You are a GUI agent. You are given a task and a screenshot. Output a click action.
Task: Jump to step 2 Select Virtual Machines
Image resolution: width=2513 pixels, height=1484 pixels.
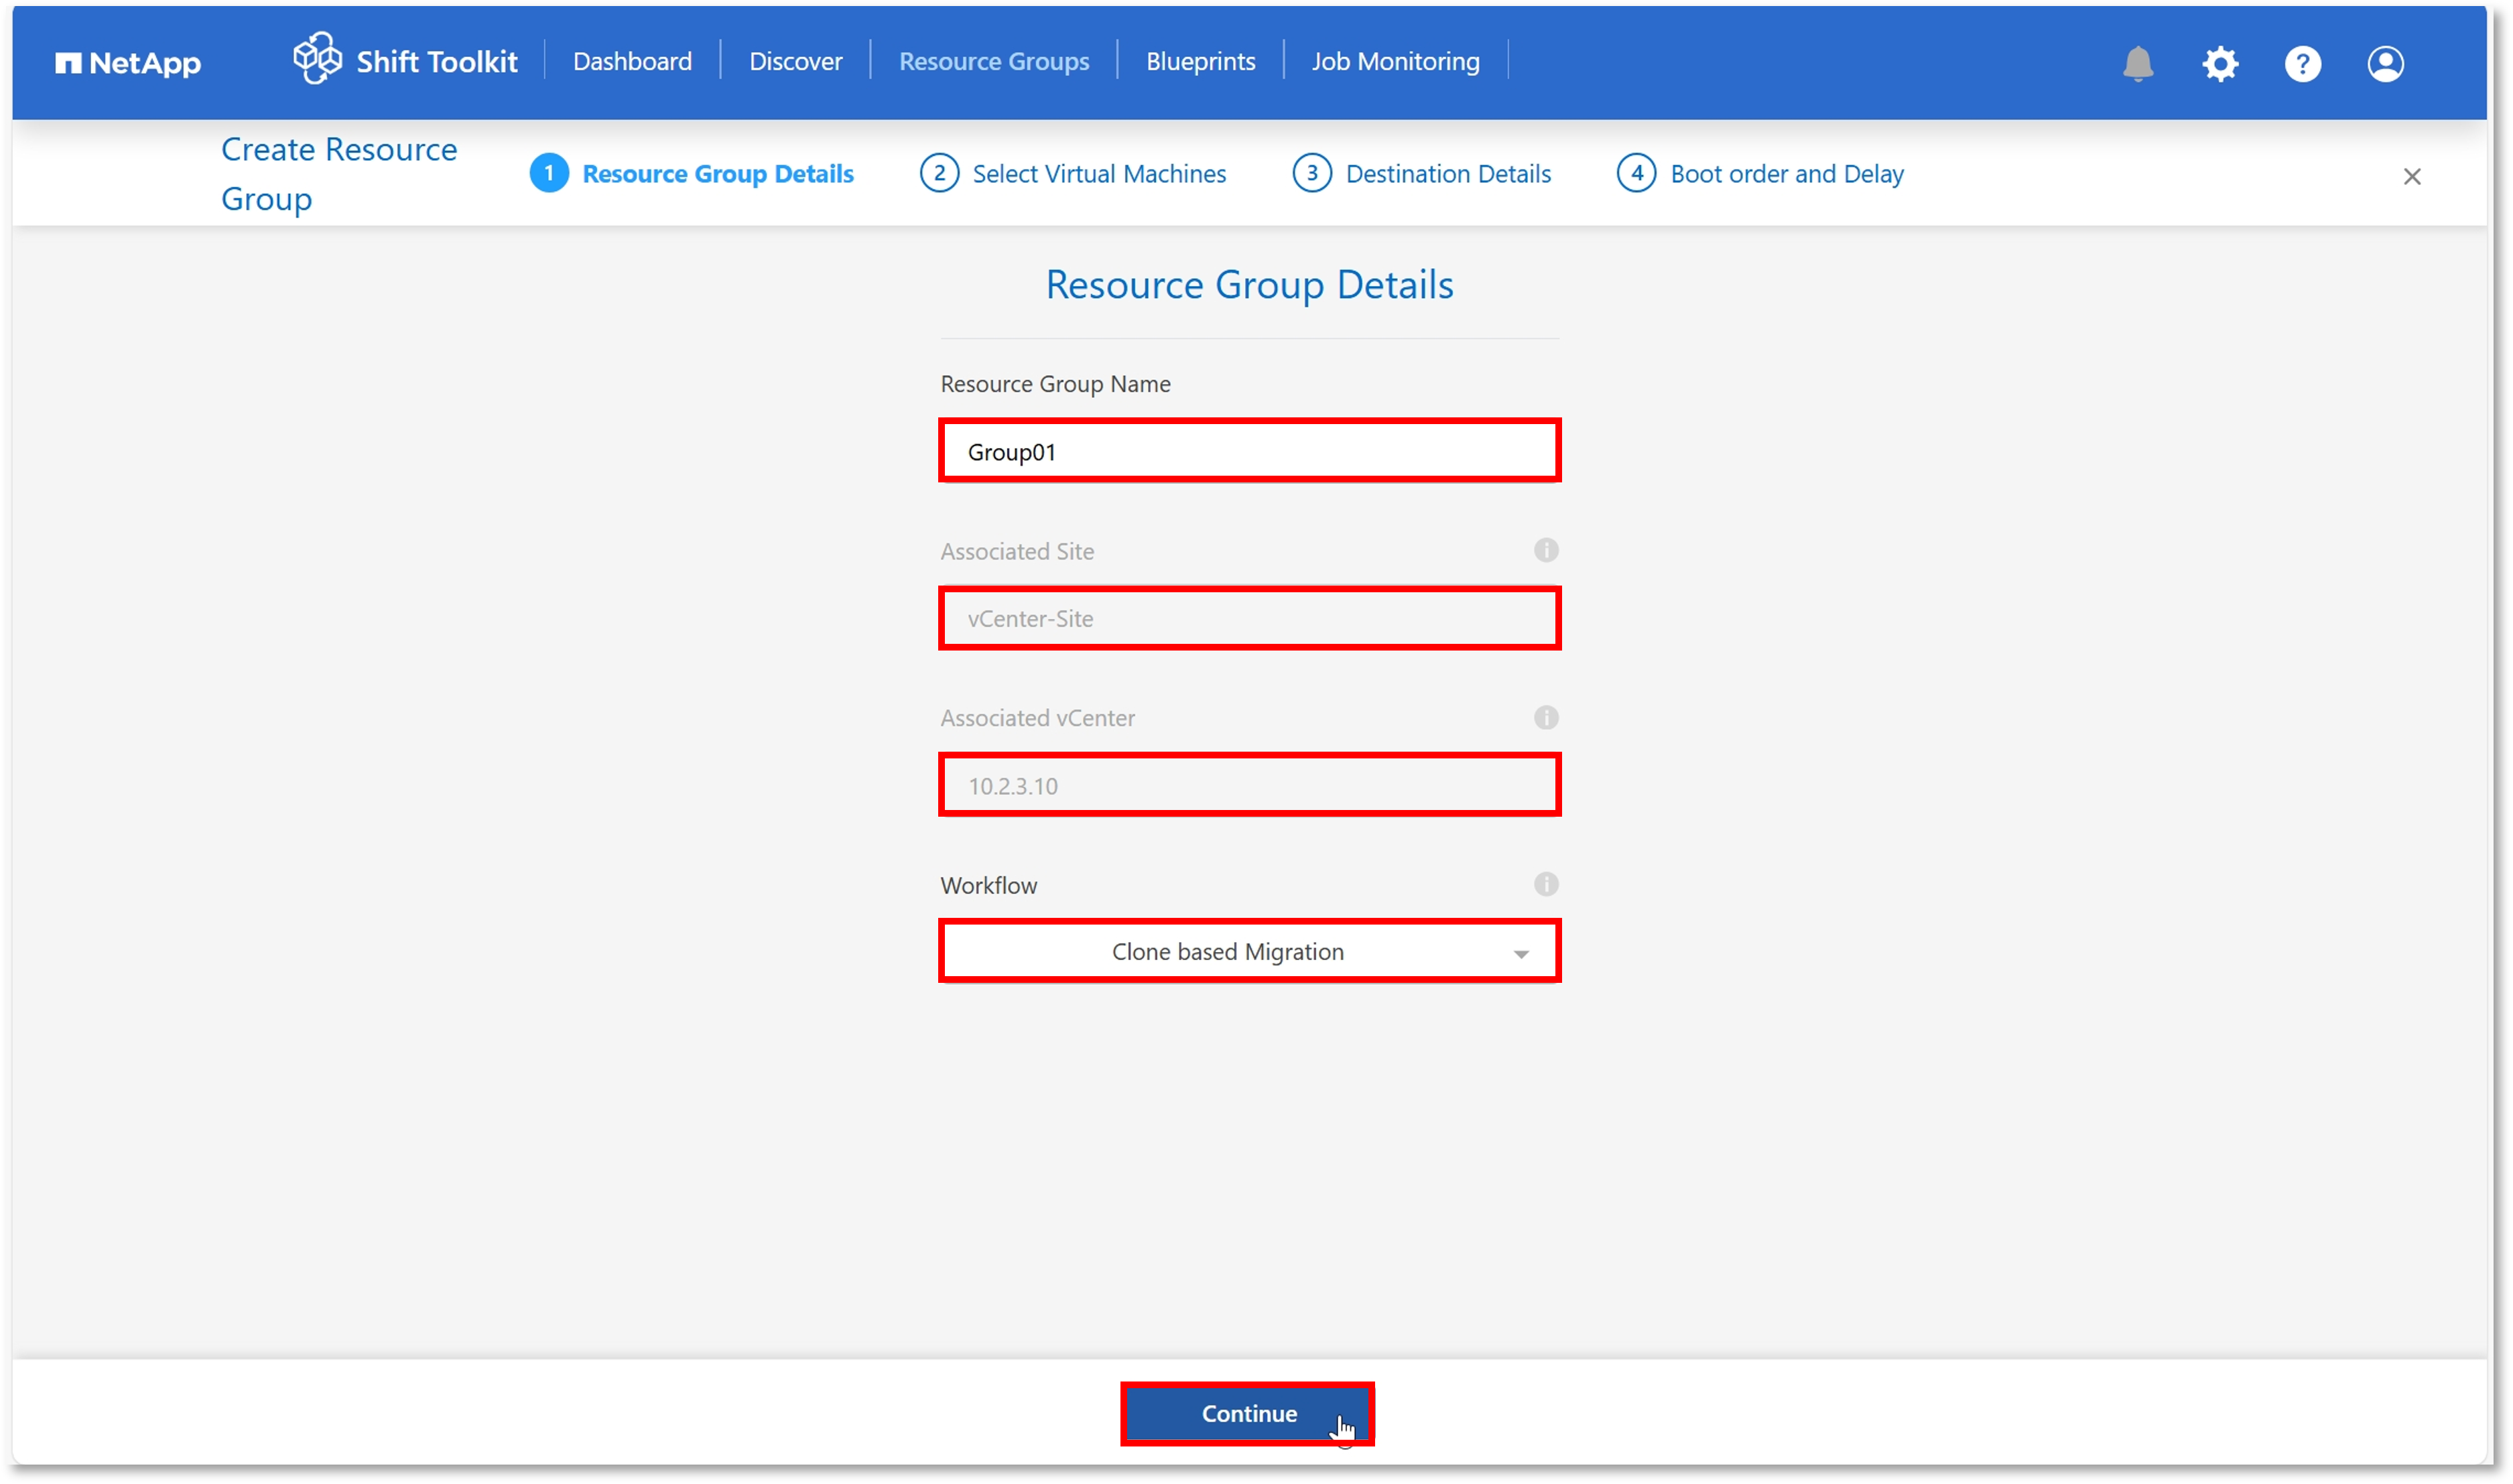click(x=1072, y=173)
